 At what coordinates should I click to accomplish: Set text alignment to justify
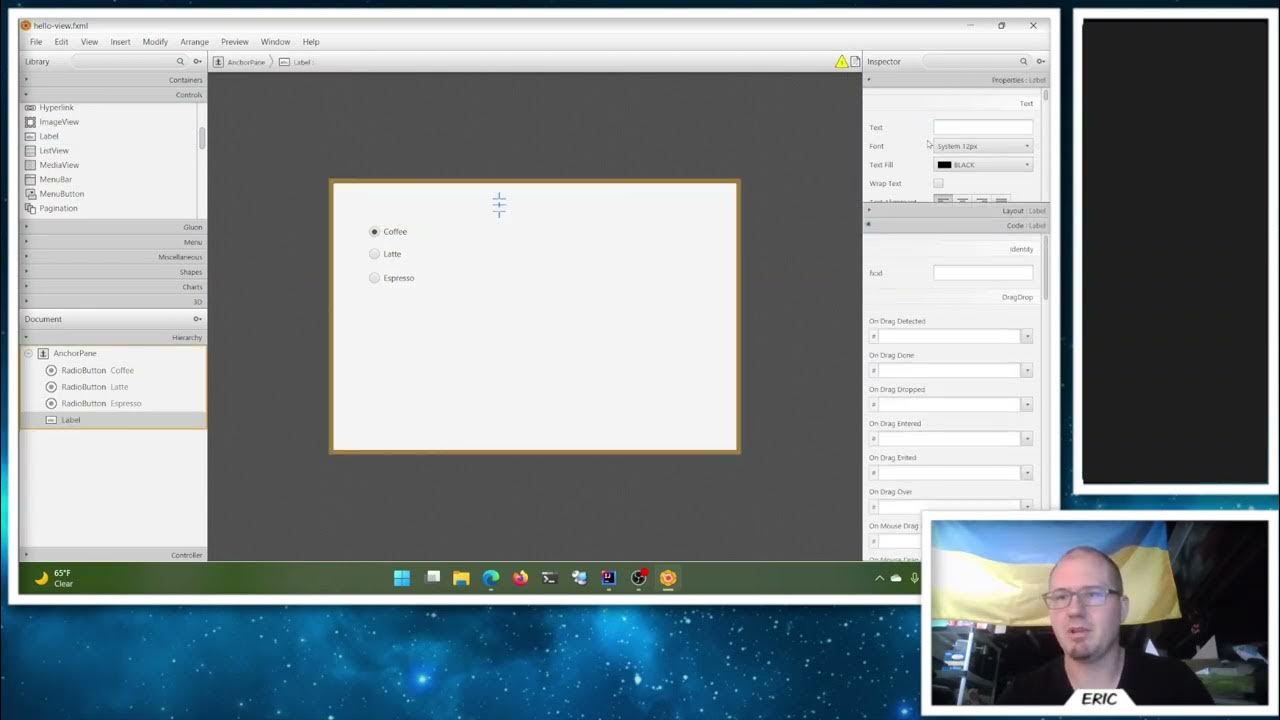[x=1001, y=200]
